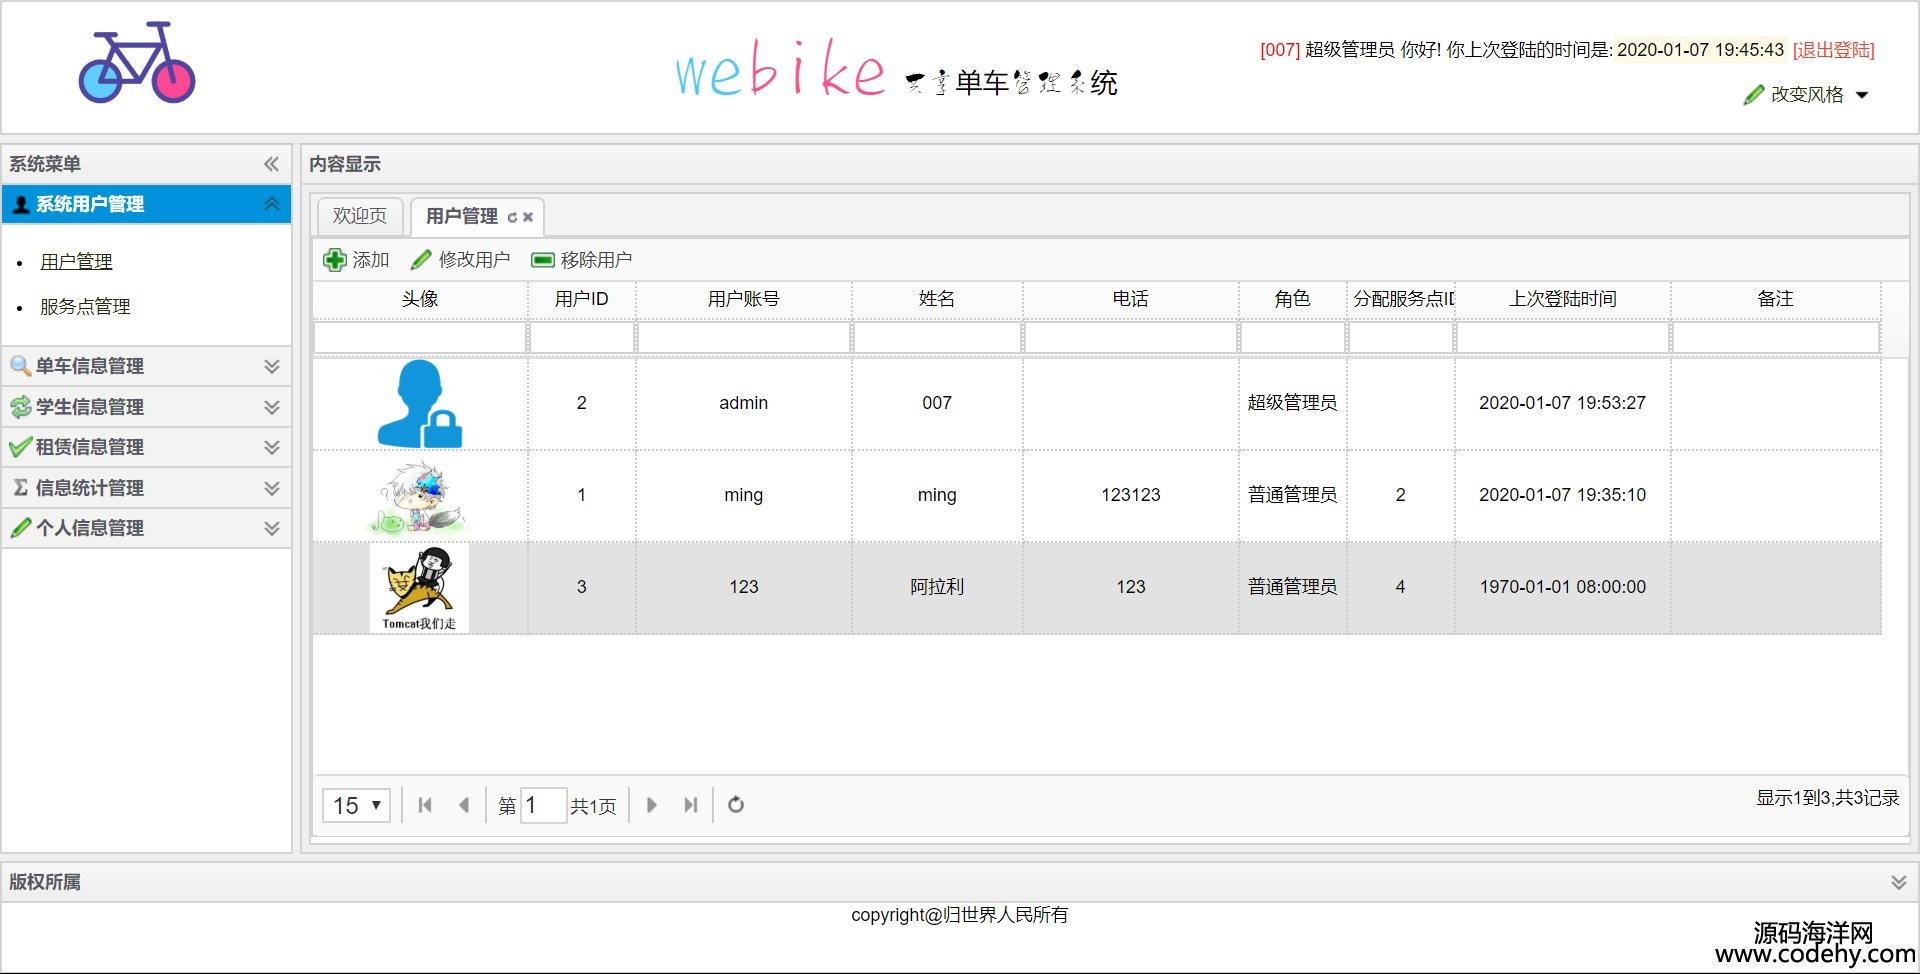Click the user account filter input field
1920x974 pixels.
[x=743, y=338]
